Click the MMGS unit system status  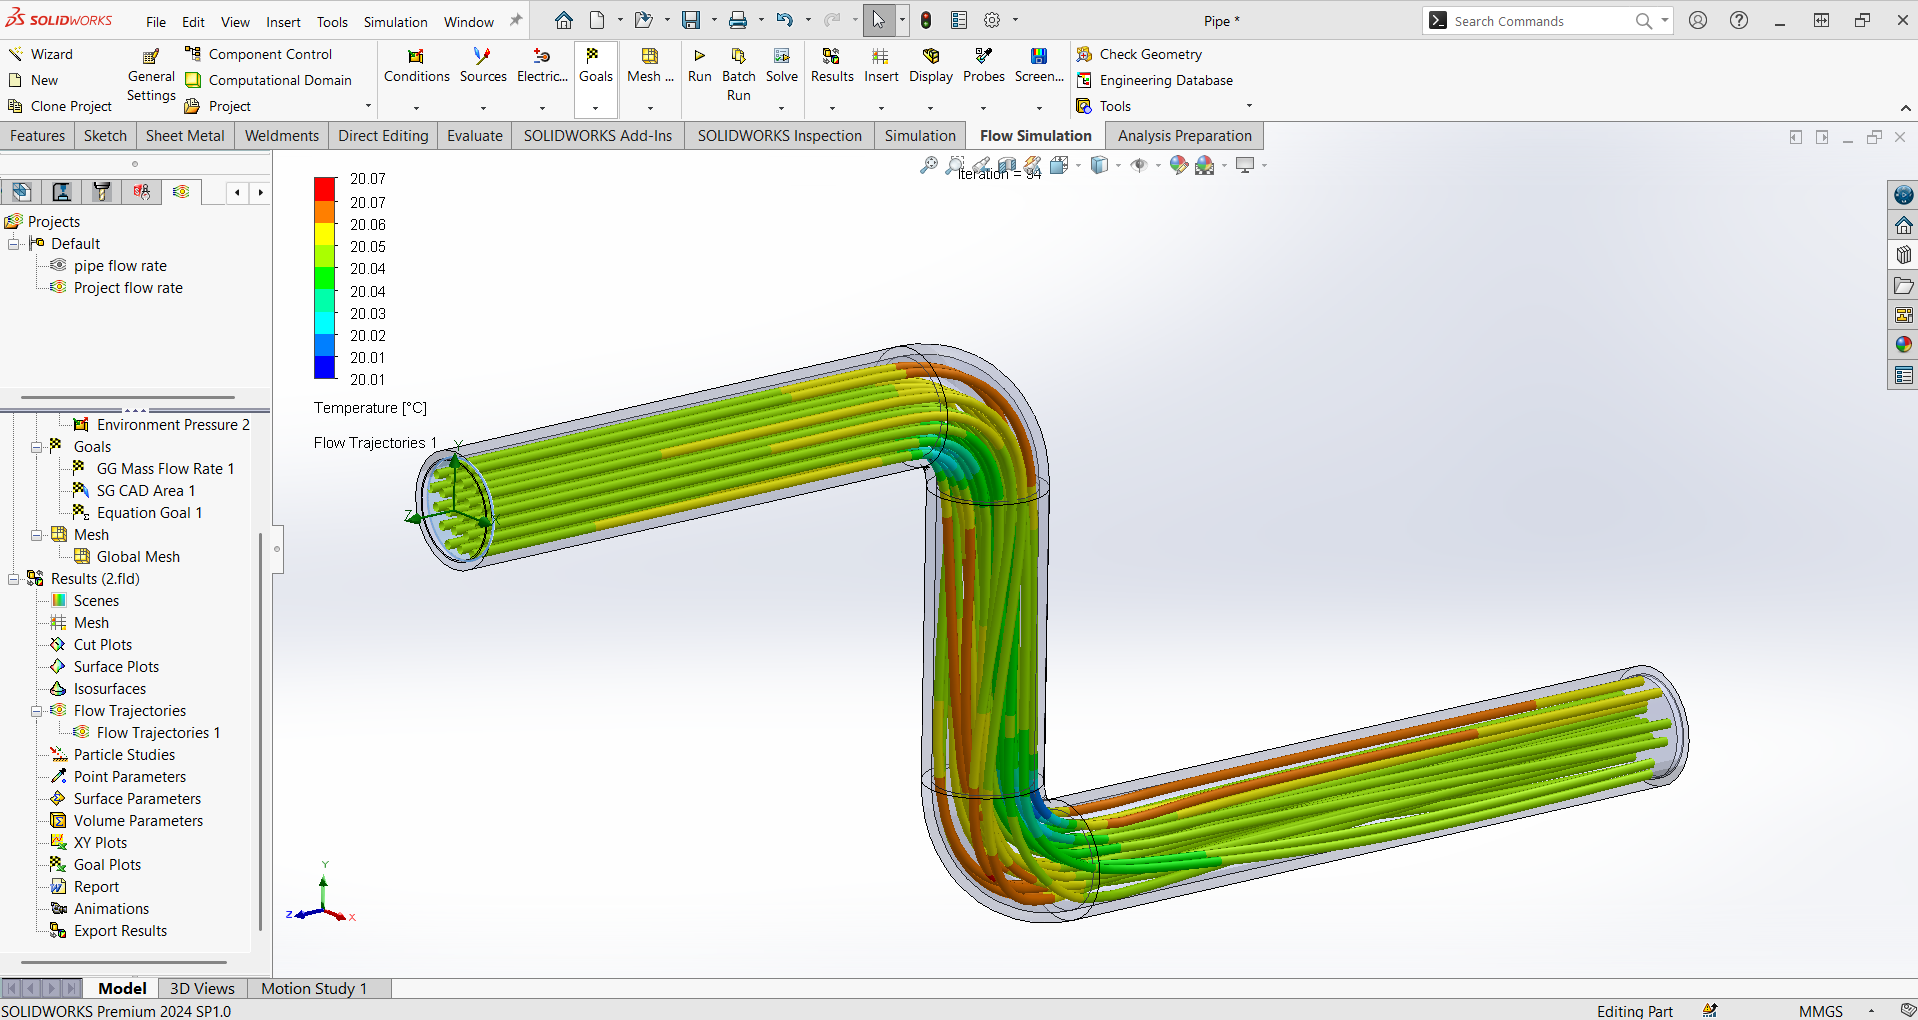click(x=1820, y=1011)
